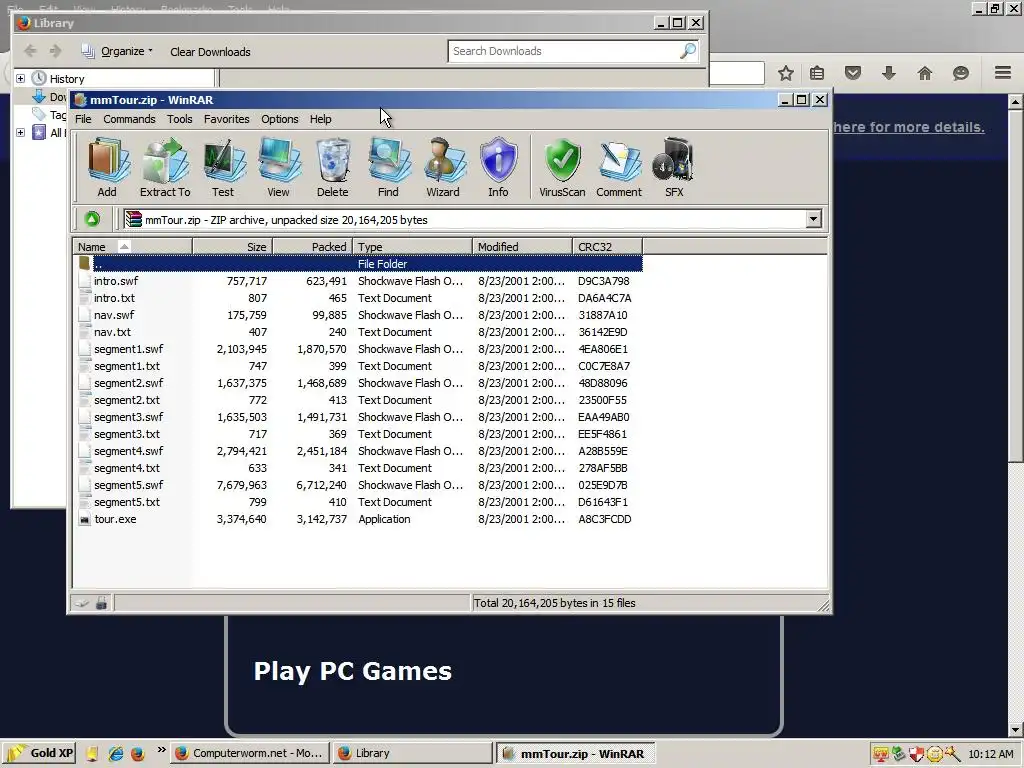Open the Commands menu
Viewport: 1024px width, 768px height.
point(129,119)
